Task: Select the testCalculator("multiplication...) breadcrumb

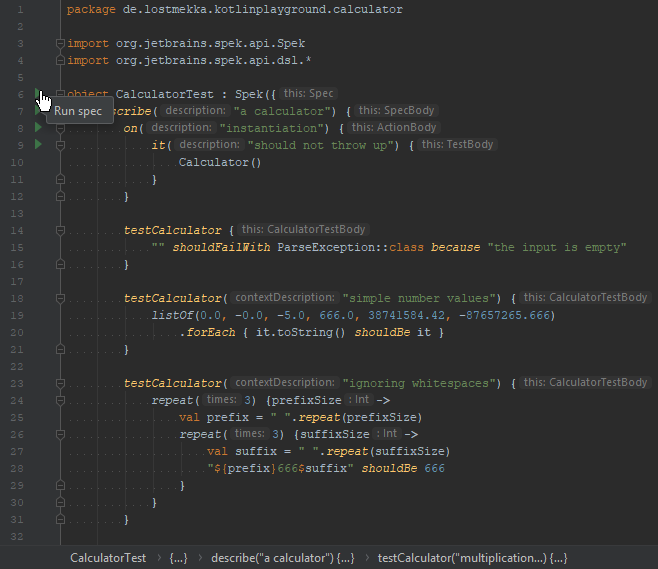Action: coord(472,558)
